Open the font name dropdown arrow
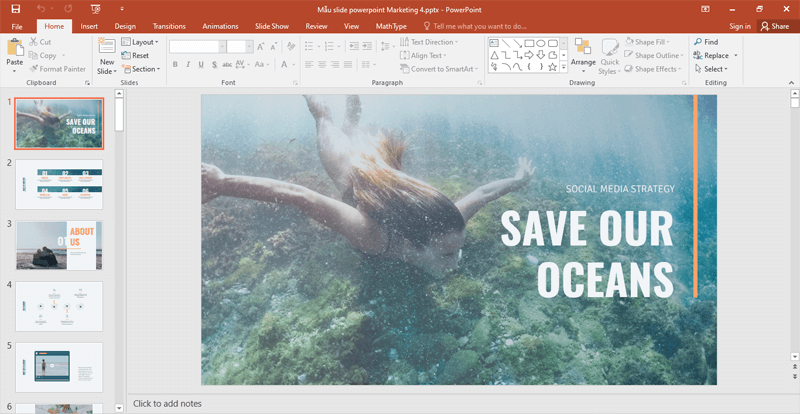This screenshot has width=800, height=414. tap(222, 47)
